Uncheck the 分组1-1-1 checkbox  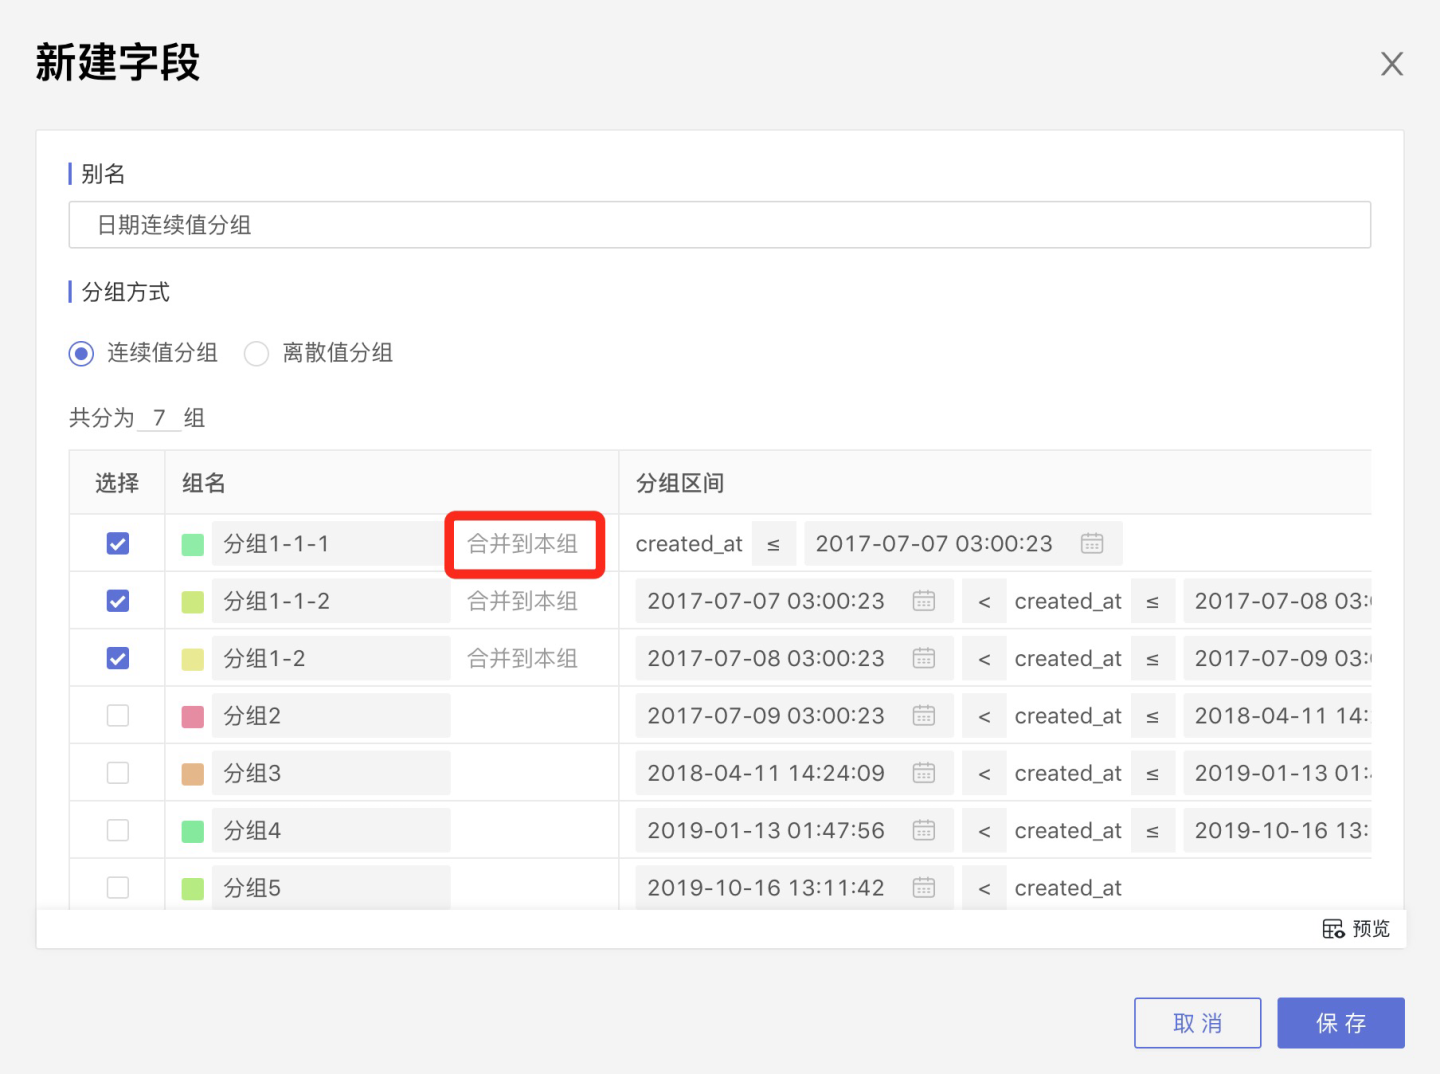coord(118,543)
